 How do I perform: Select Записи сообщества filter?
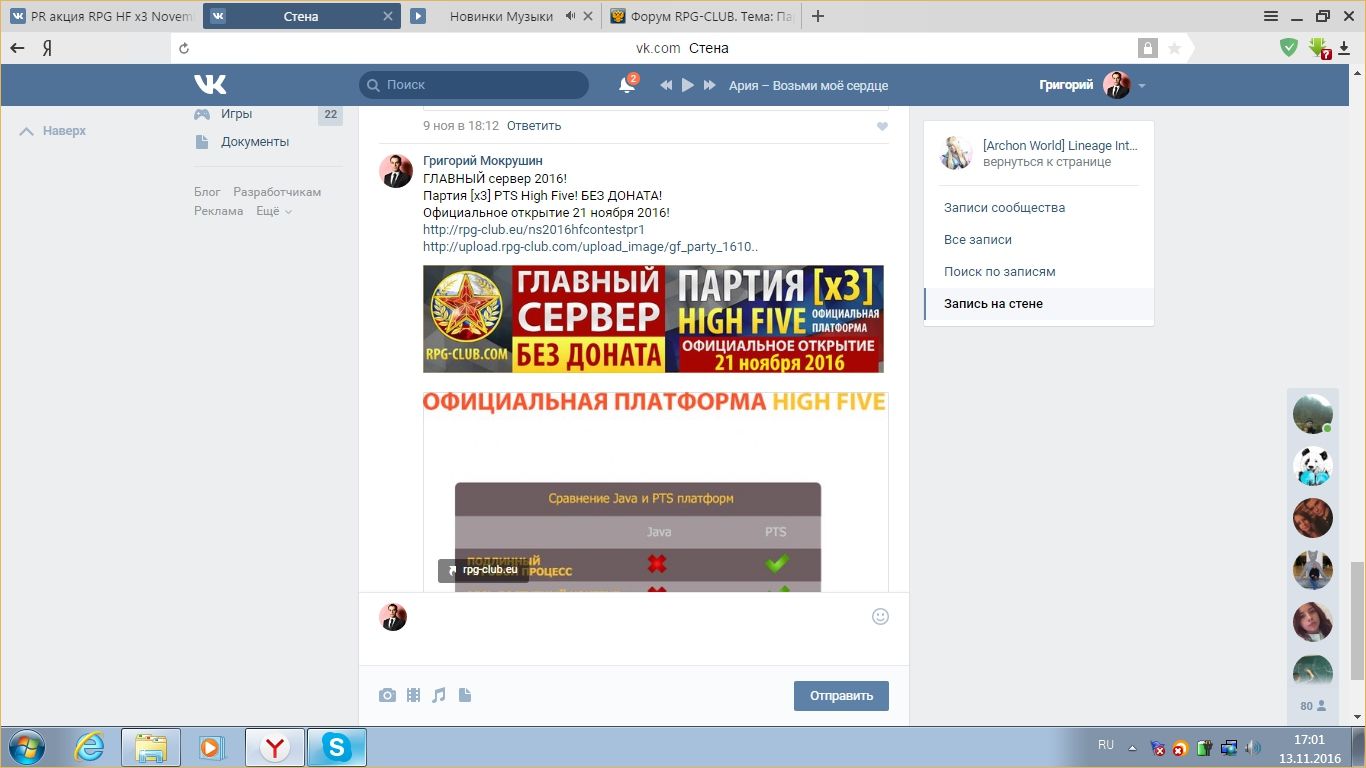click(1039, 208)
